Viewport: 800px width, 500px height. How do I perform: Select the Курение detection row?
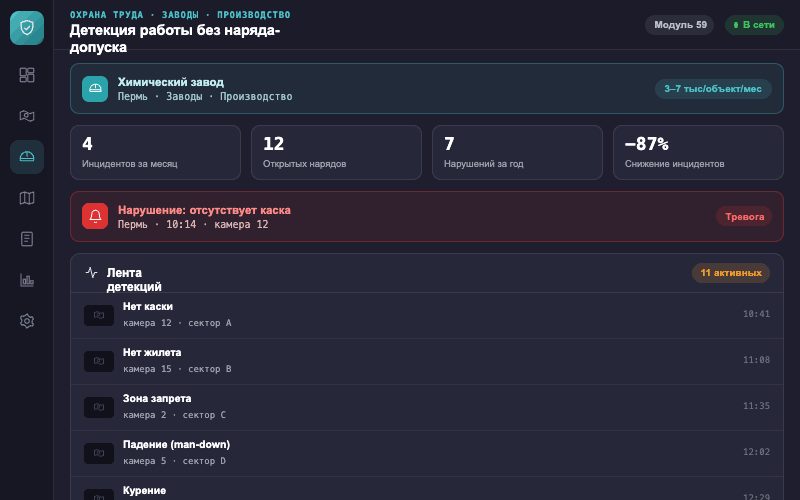point(427,489)
